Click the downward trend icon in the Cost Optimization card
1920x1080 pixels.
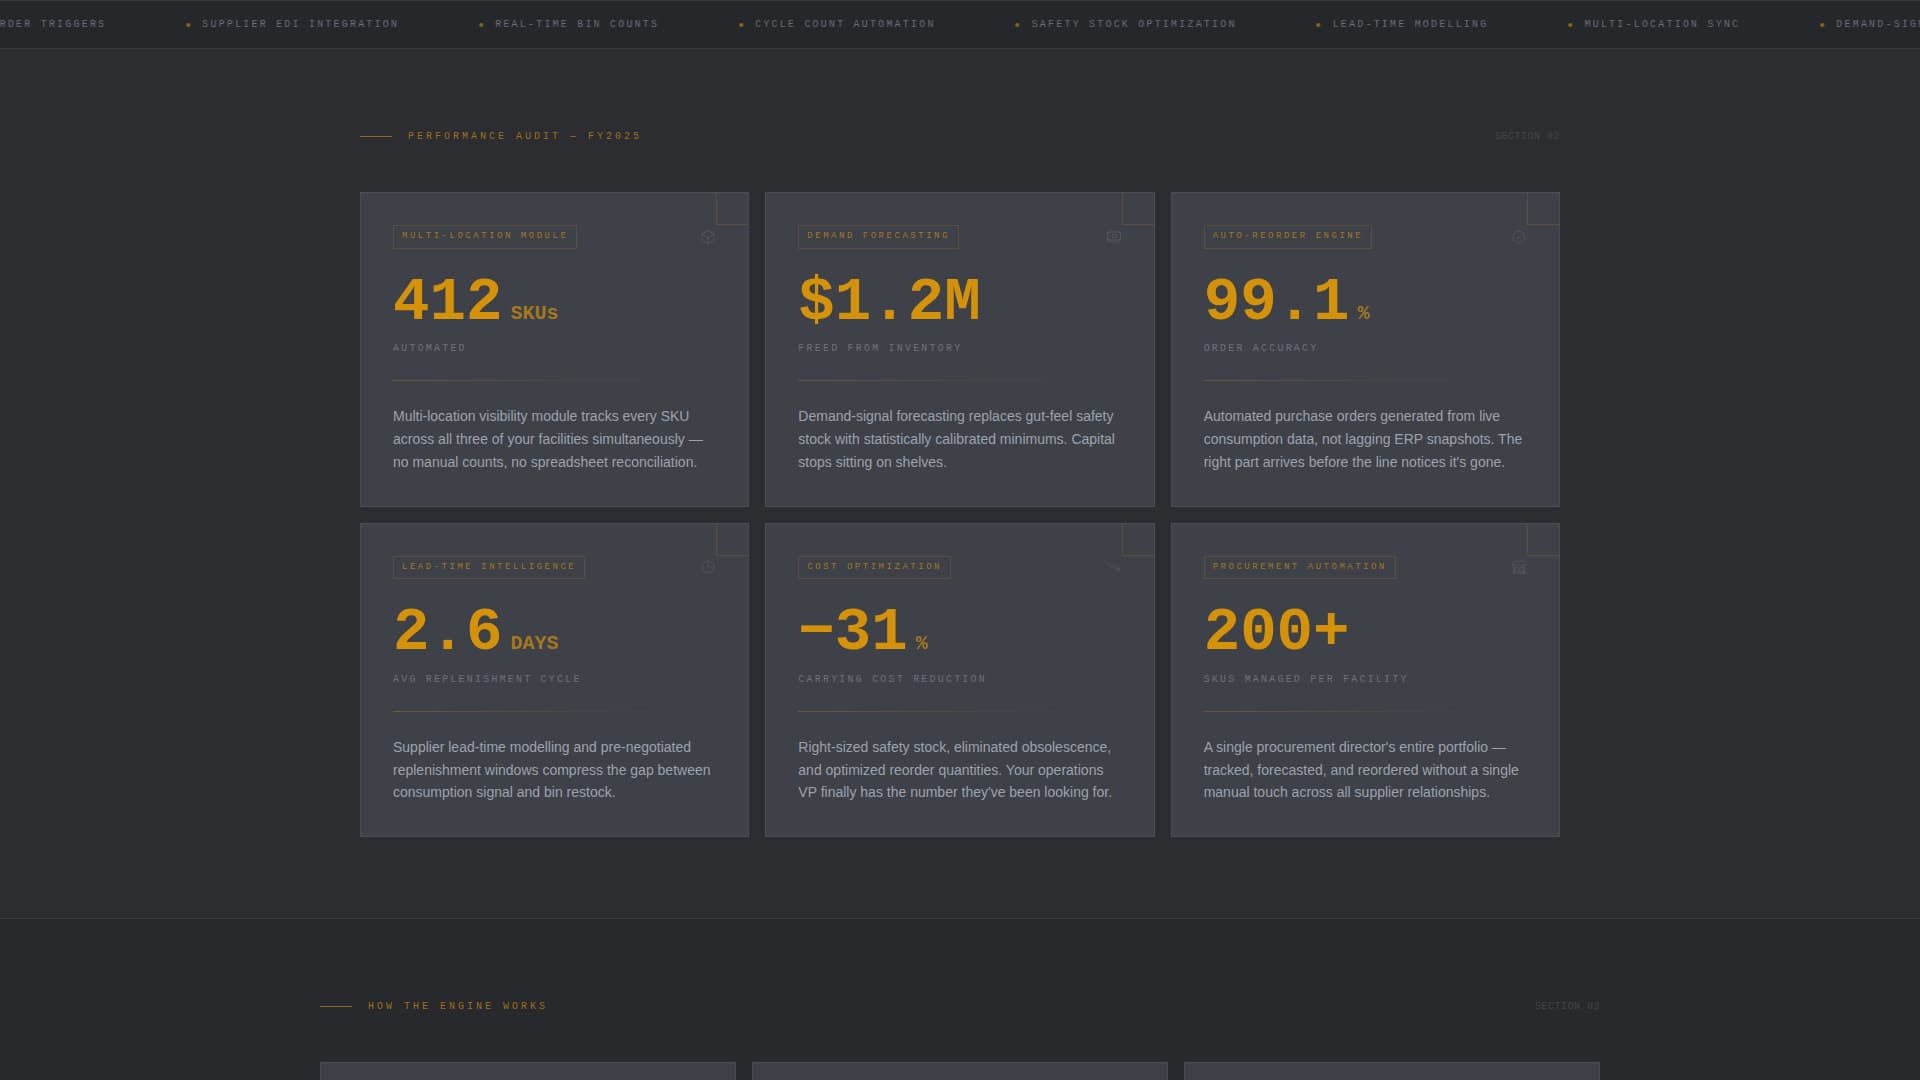1114,567
